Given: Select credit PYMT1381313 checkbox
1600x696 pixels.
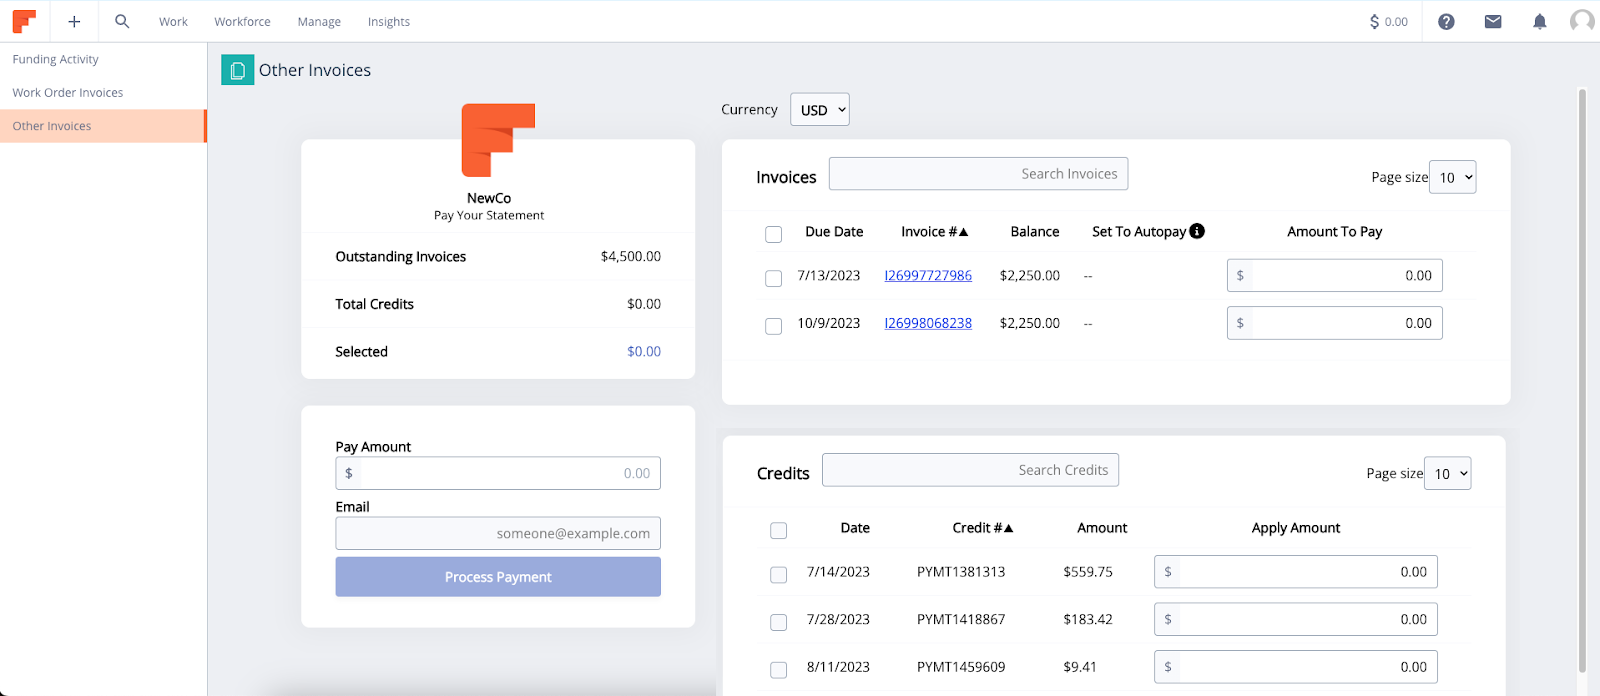Looking at the screenshot, I should [x=778, y=574].
